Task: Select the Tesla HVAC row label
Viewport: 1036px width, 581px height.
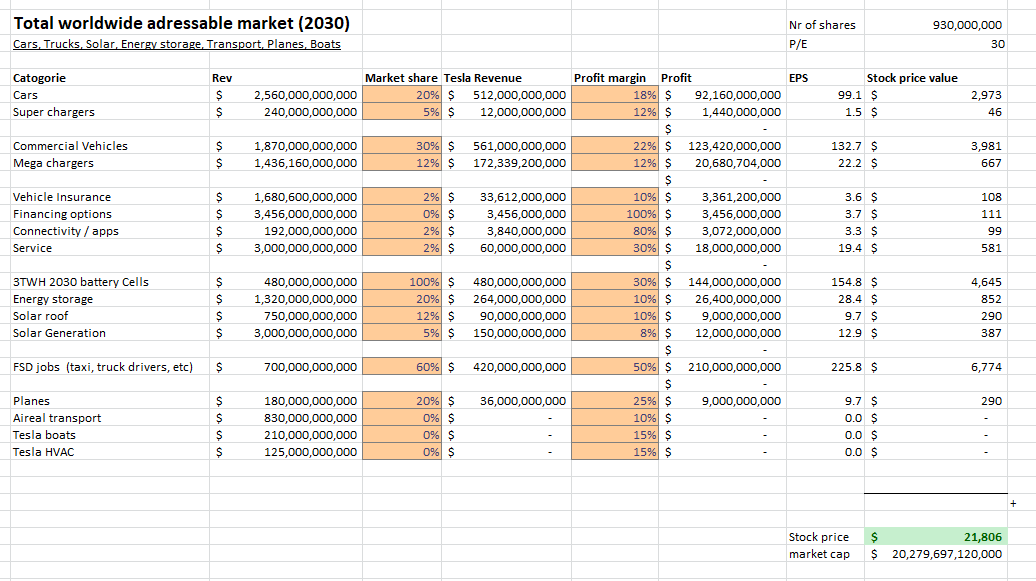Action: [x=44, y=452]
